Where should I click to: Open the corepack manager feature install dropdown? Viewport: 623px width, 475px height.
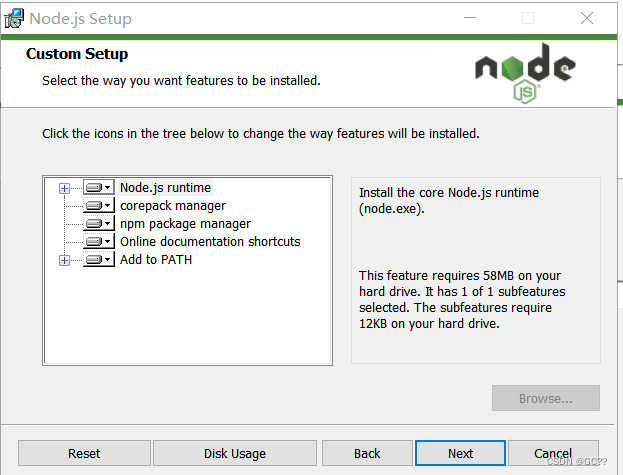[99, 205]
